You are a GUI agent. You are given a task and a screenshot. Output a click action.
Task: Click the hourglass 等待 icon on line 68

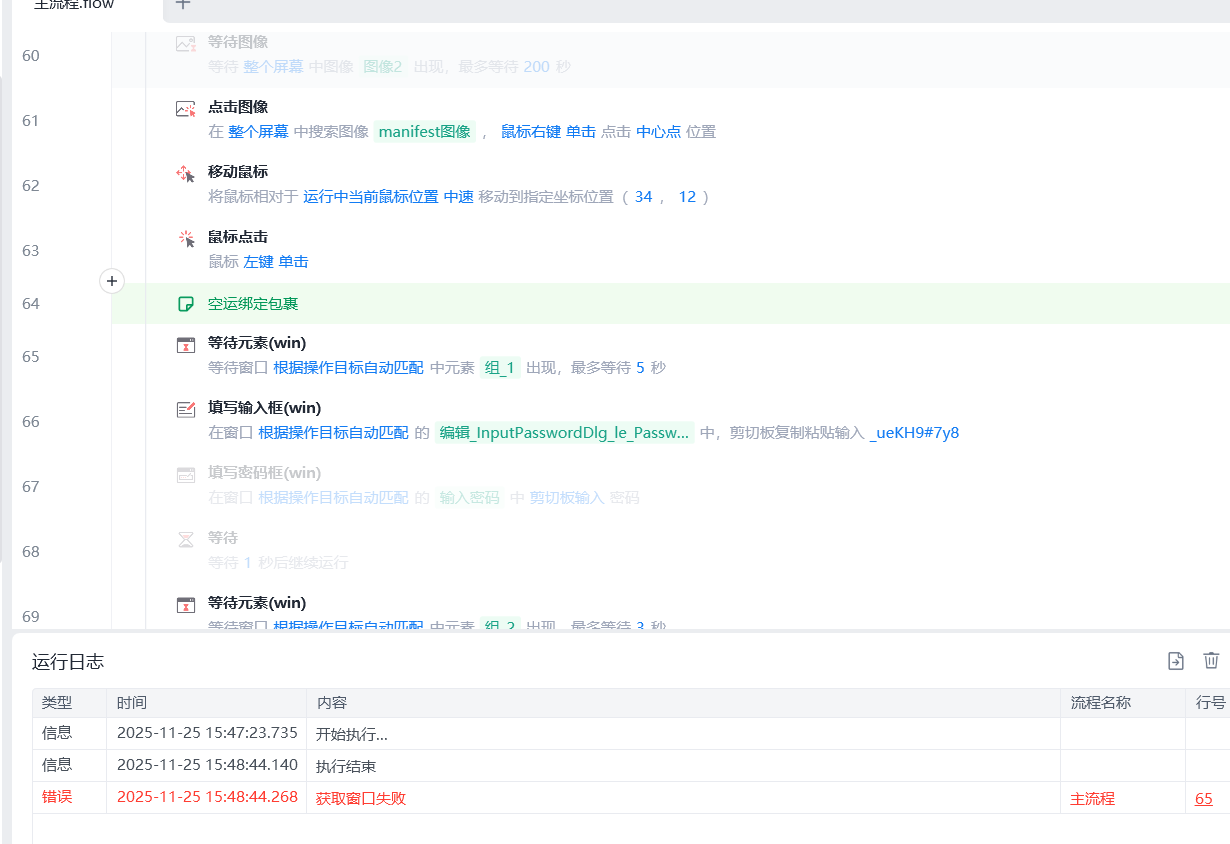click(x=186, y=539)
